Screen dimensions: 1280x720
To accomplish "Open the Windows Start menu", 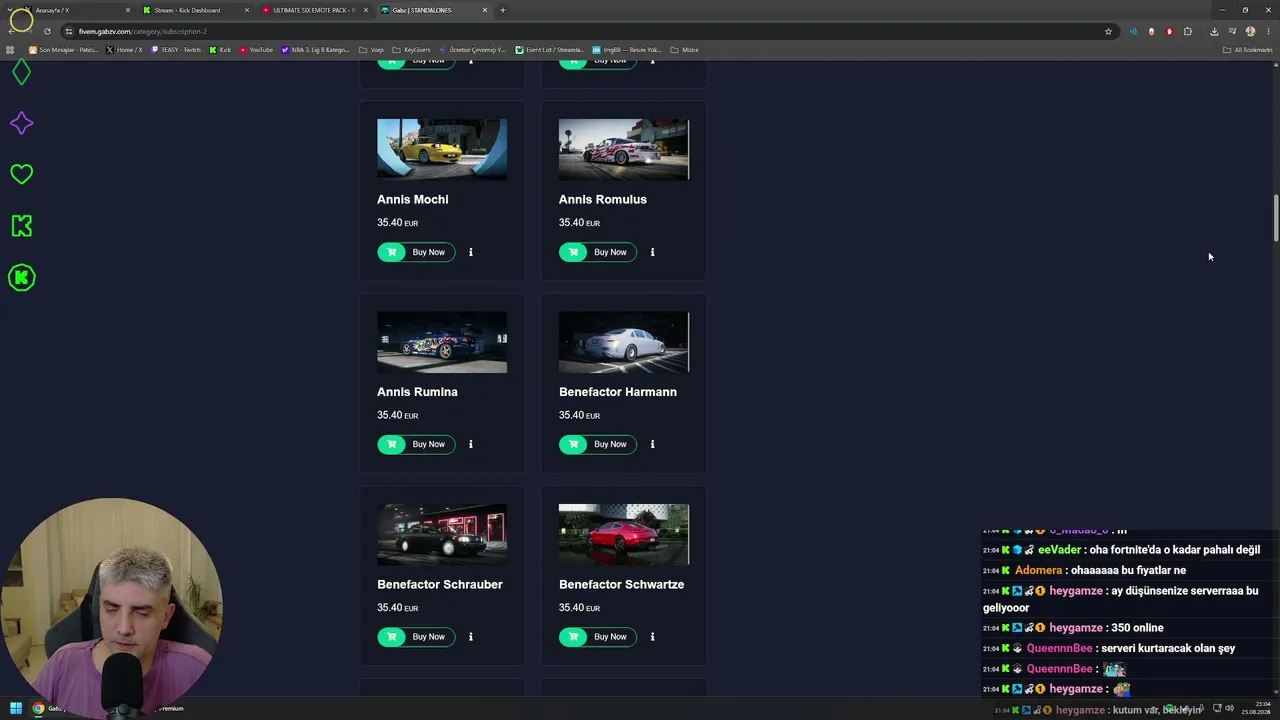I will [15, 708].
